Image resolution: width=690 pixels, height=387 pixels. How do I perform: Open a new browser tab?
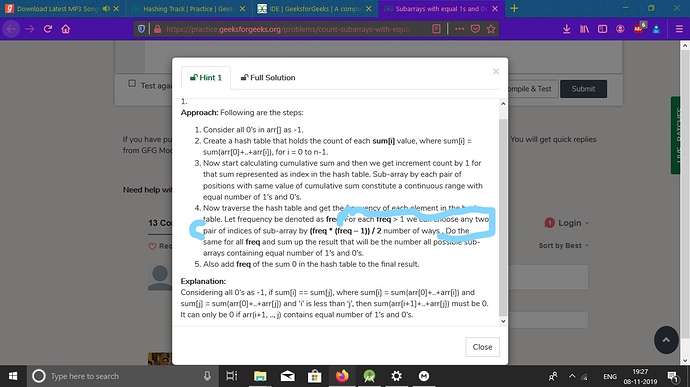coord(514,8)
